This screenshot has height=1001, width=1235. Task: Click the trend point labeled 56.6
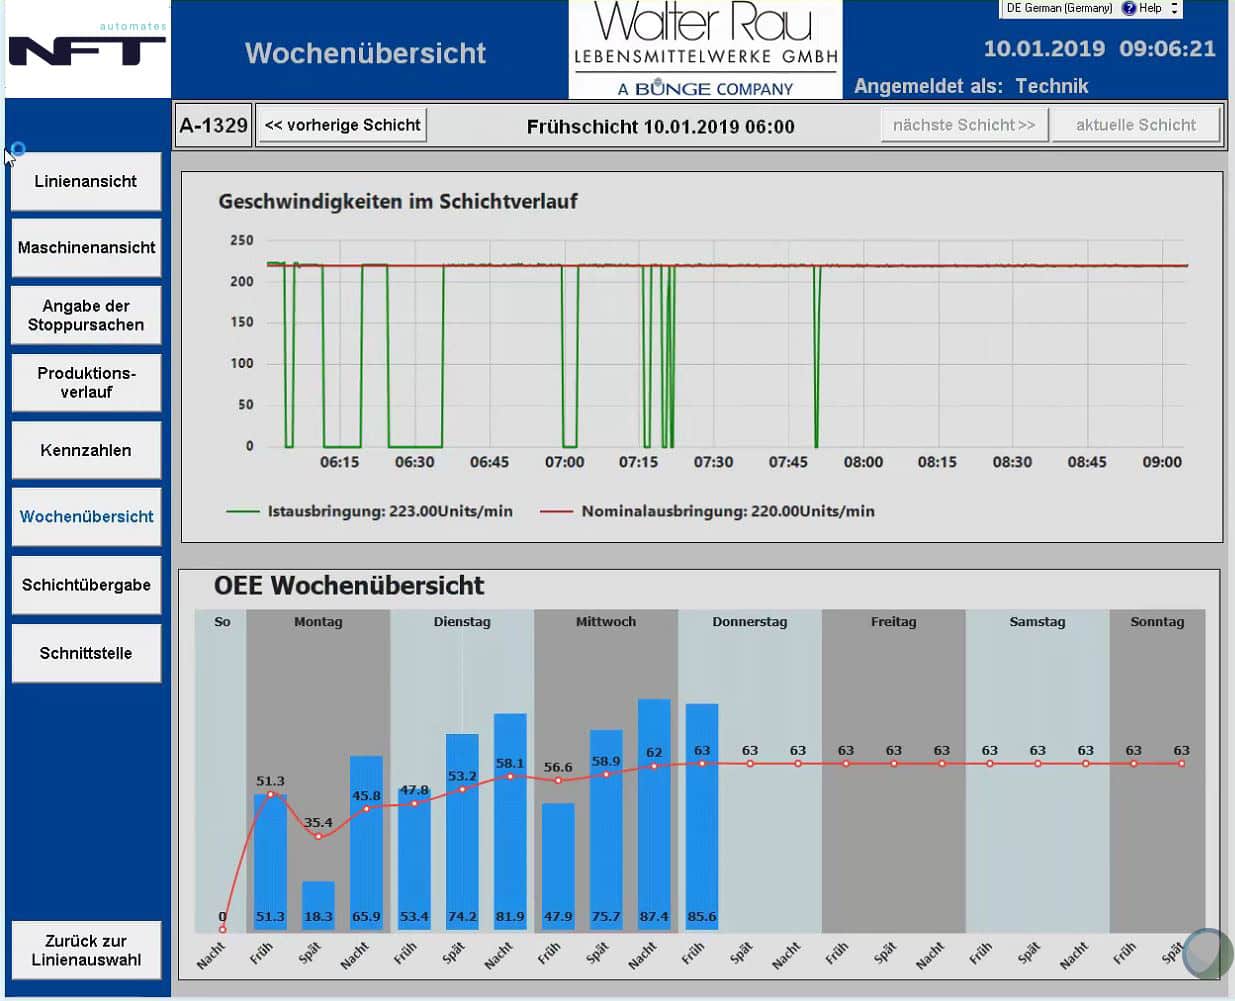558,780
